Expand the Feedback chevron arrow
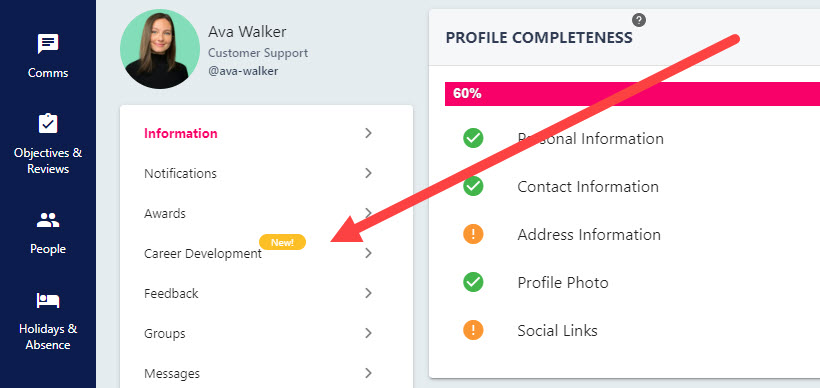This screenshot has height=388, width=820. pos(369,293)
